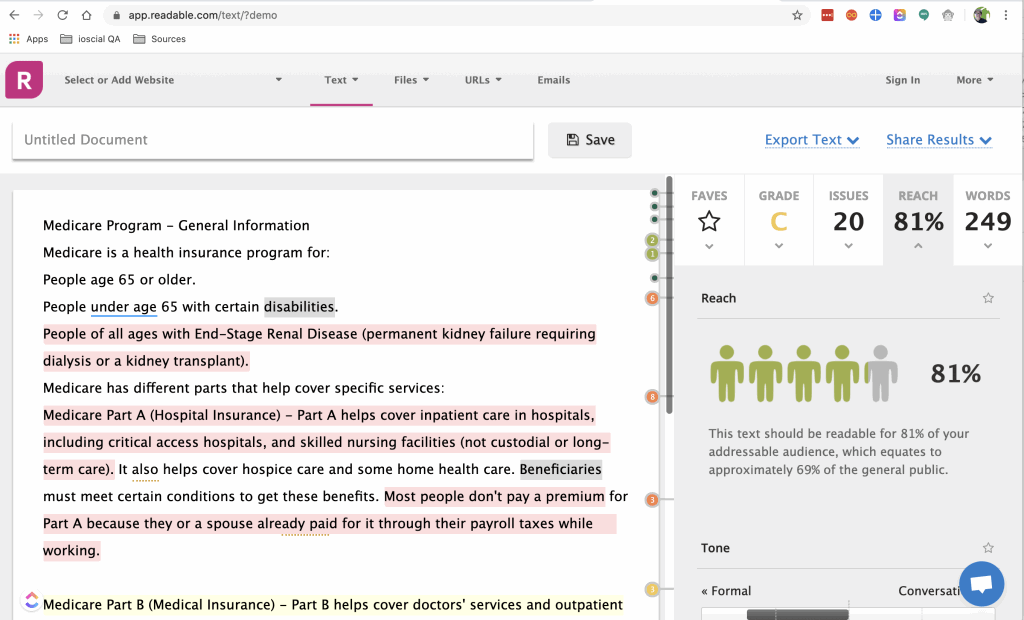Viewport: 1024px width, 620px height.
Task: Click the orange infinity extension icon
Action: pos(852,15)
